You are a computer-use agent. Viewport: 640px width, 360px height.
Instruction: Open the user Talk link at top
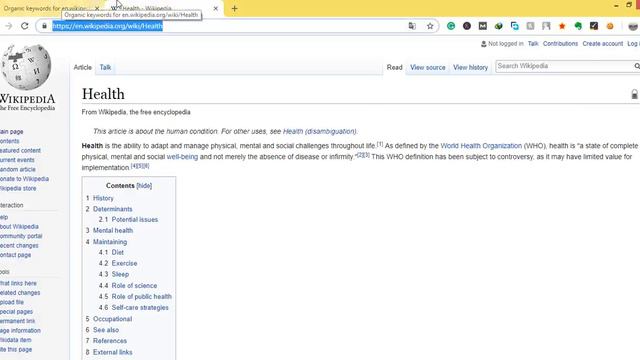(533, 44)
